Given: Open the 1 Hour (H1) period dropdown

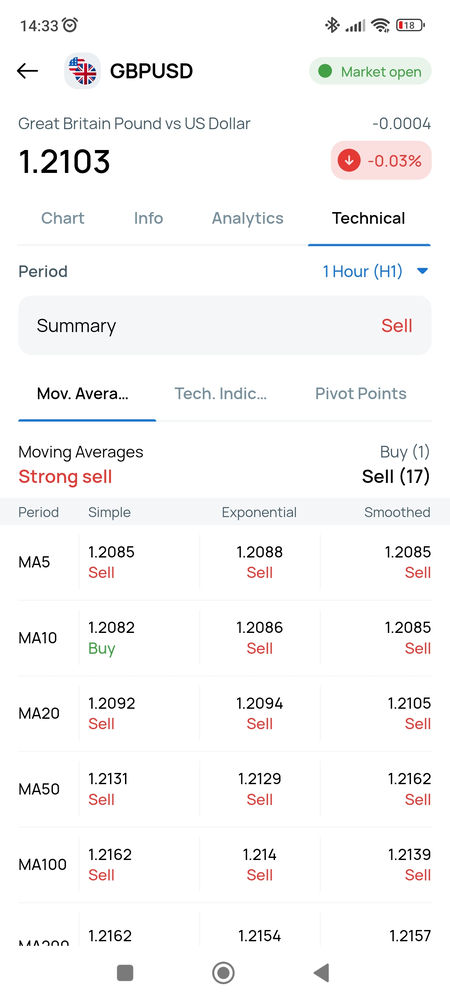Looking at the screenshot, I should (x=375, y=272).
